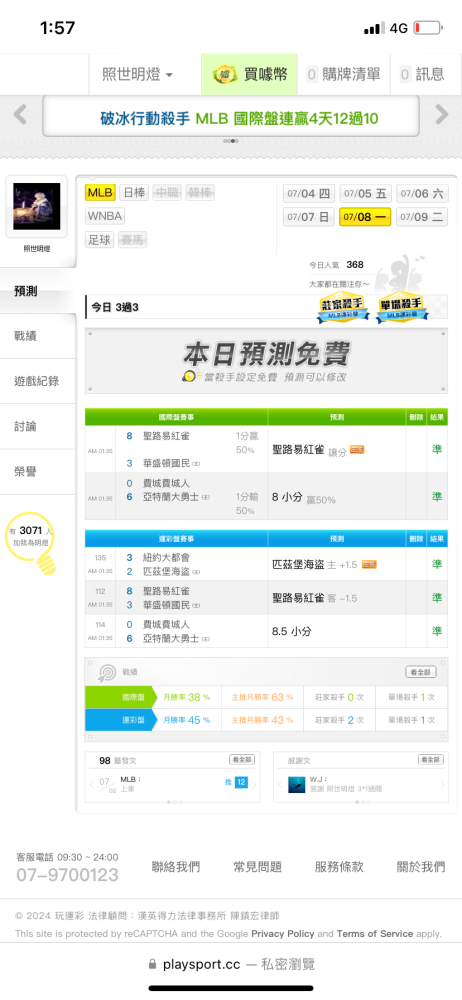Select the WNBA league tab

[x=105, y=216]
